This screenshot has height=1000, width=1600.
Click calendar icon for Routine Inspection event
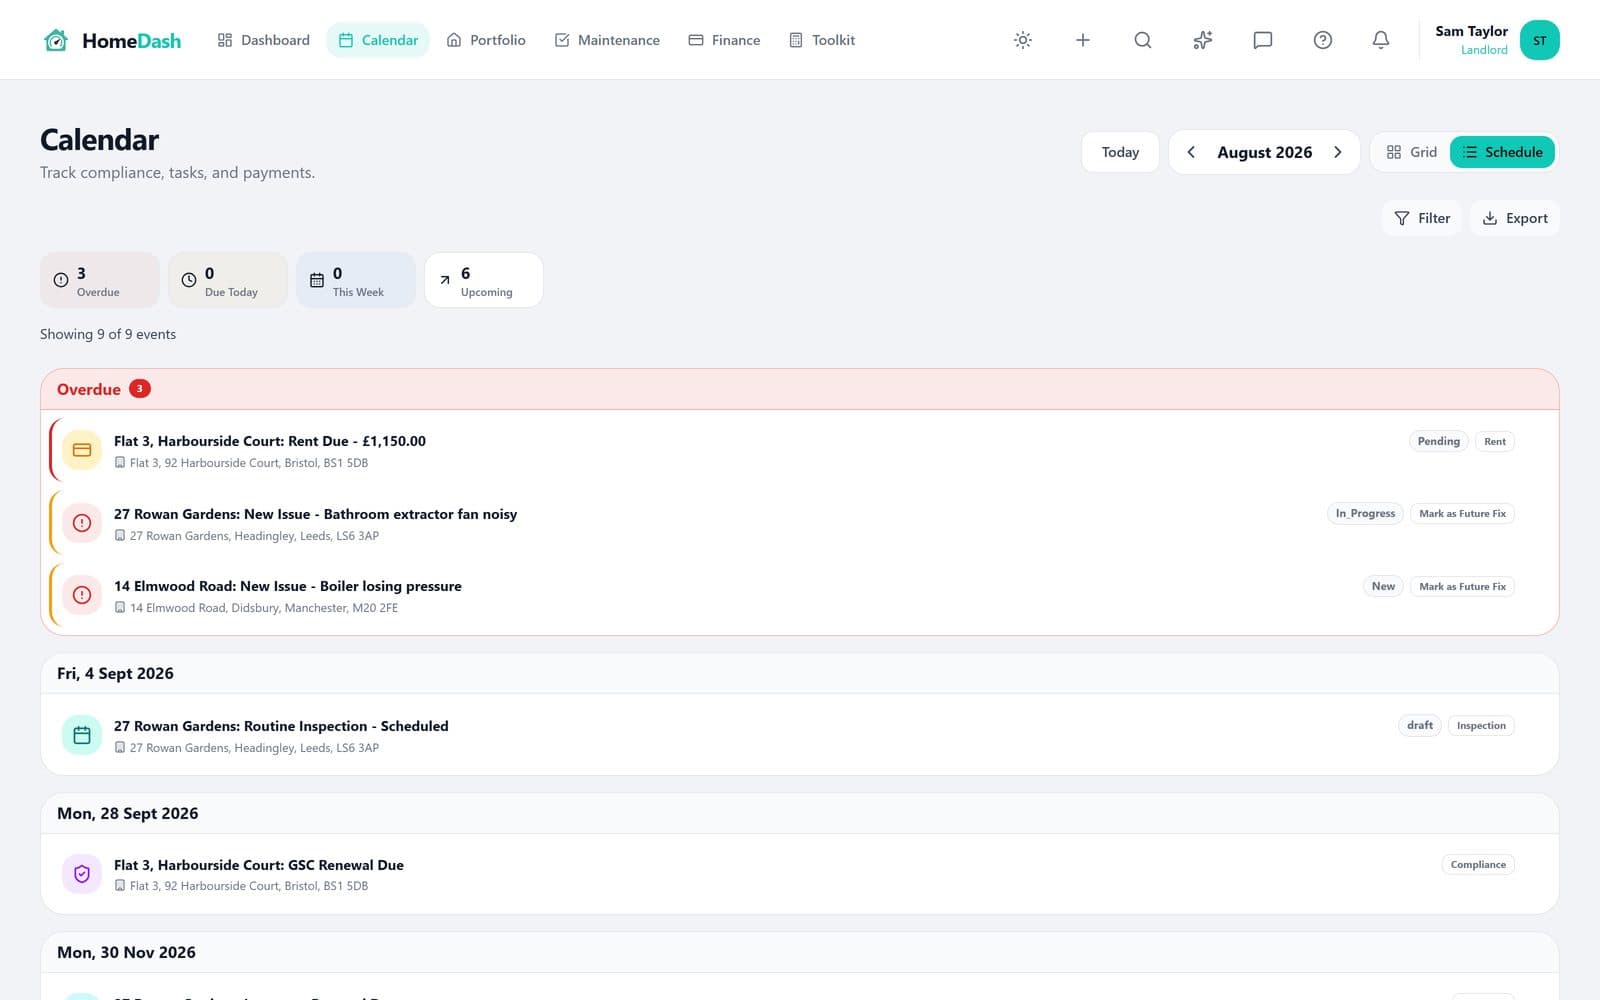tap(82, 735)
